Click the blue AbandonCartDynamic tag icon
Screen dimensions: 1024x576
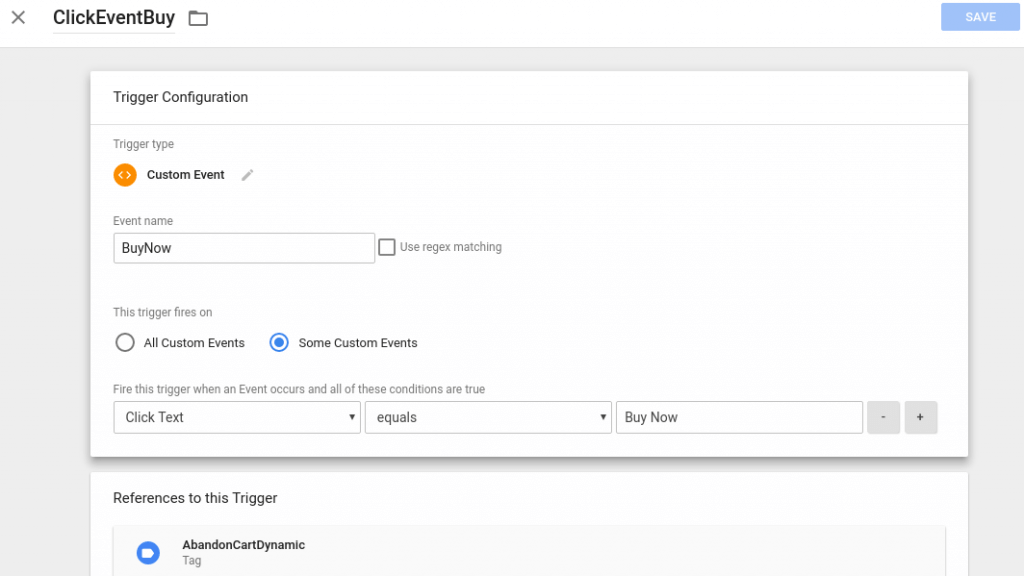(148, 552)
